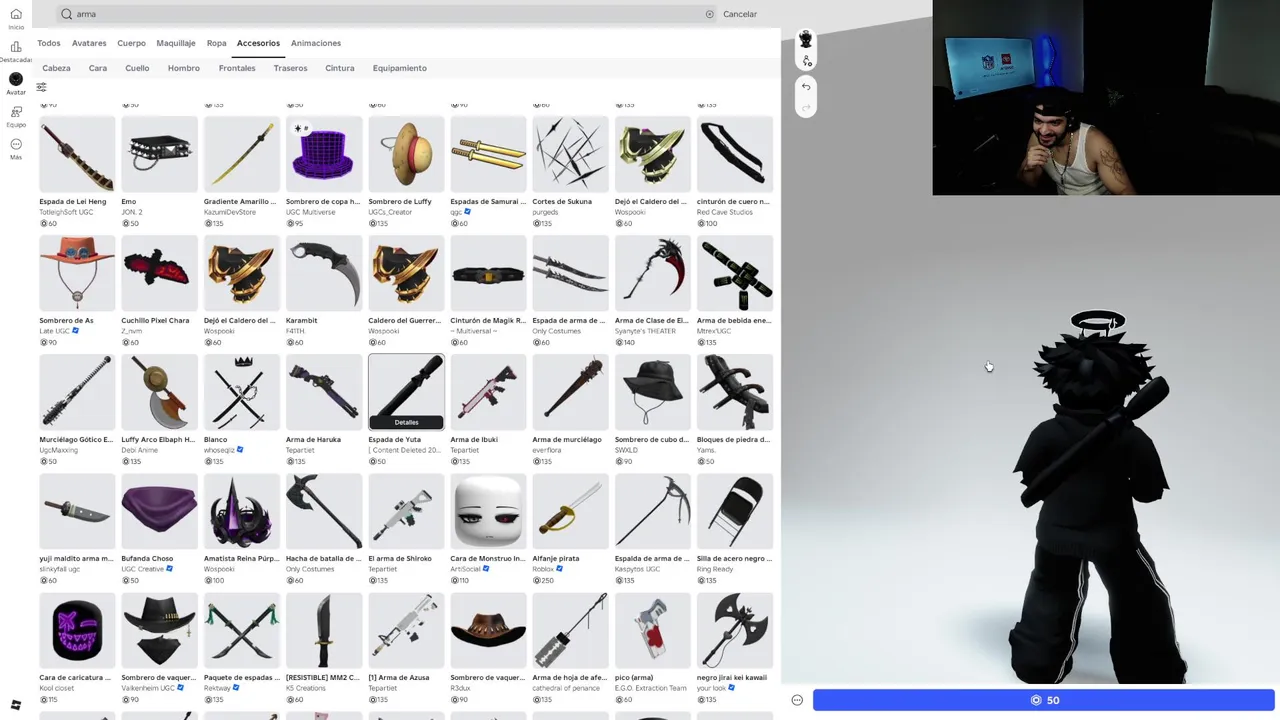1280x720 pixels.
Task: Select the Espada de Lei Heng item
Action: (78, 154)
